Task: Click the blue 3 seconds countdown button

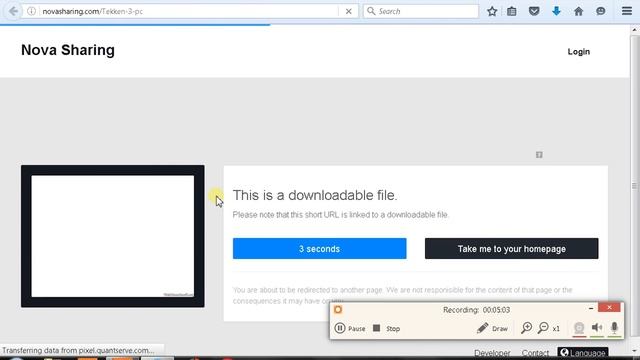Action: tap(320, 249)
